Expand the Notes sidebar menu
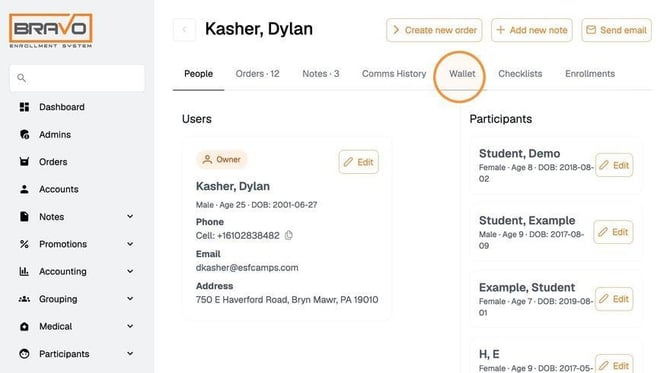The image size is (670, 373). click(x=130, y=217)
